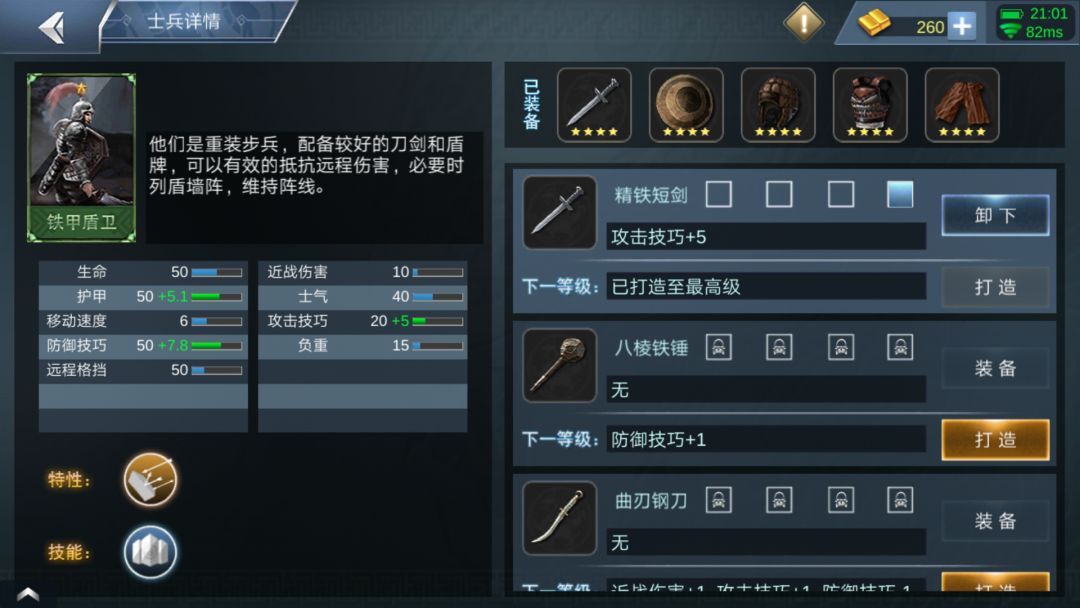Select the equipped round shield slot

pos(686,105)
